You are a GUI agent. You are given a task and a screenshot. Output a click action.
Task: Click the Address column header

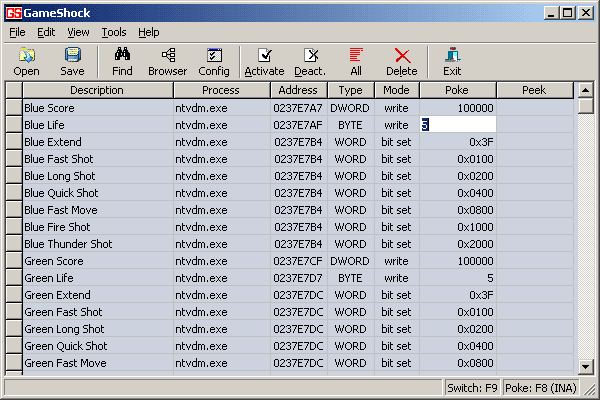pyautogui.click(x=299, y=90)
